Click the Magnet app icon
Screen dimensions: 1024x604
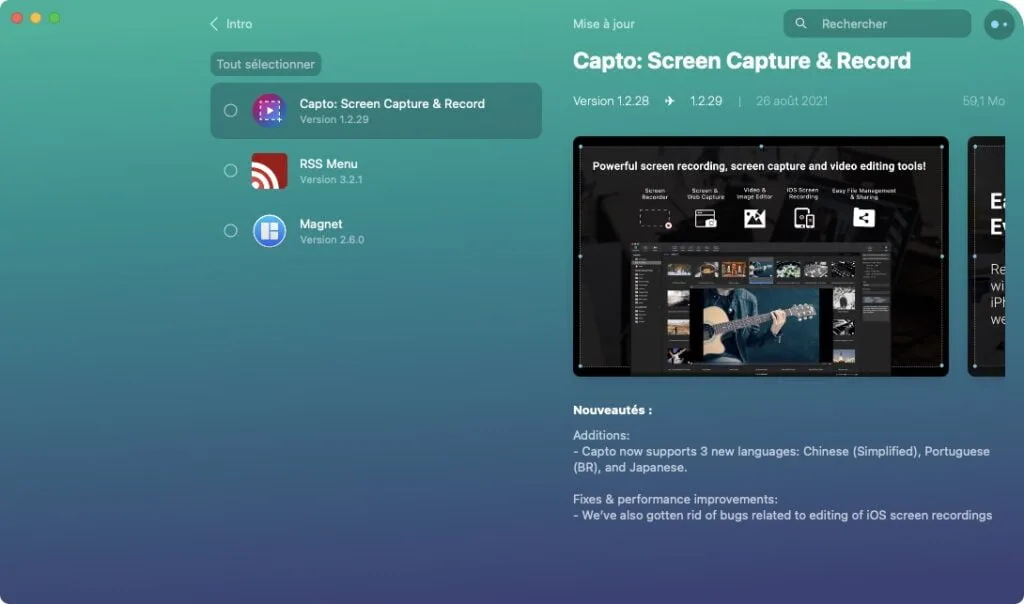pyautogui.click(x=269, y=230)
